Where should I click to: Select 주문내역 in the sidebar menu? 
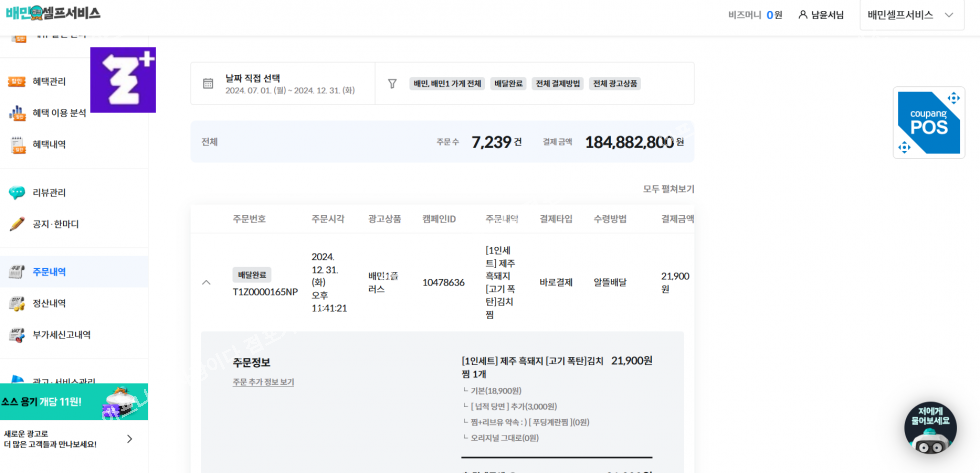pyautogui.click(x=49, y=272)
